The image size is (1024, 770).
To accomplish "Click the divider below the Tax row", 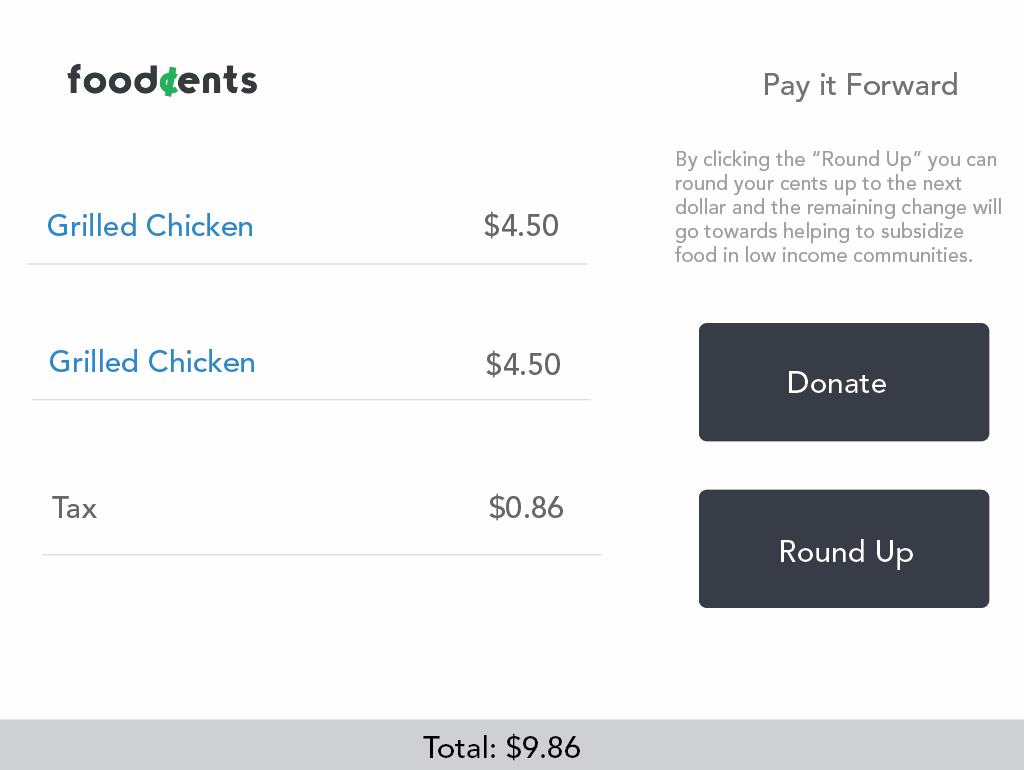I will coord(322,554).
